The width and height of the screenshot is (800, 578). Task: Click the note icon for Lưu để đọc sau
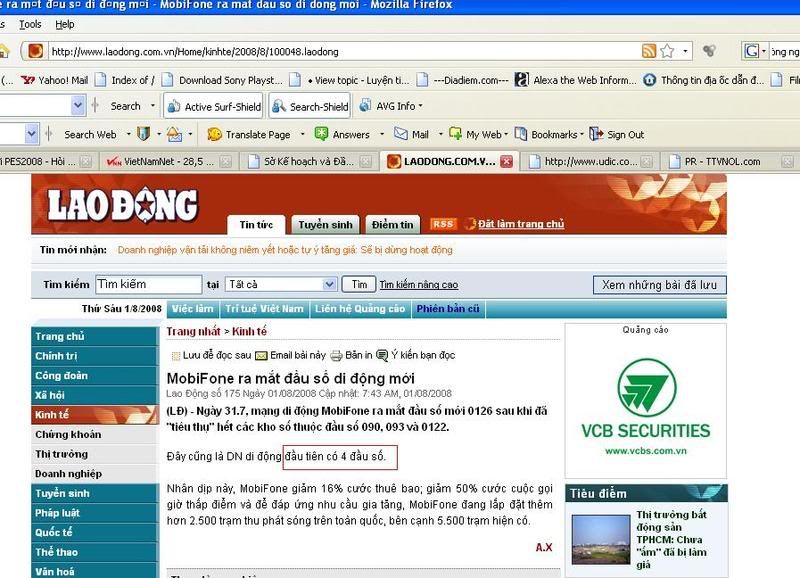(x=176, y=356)
